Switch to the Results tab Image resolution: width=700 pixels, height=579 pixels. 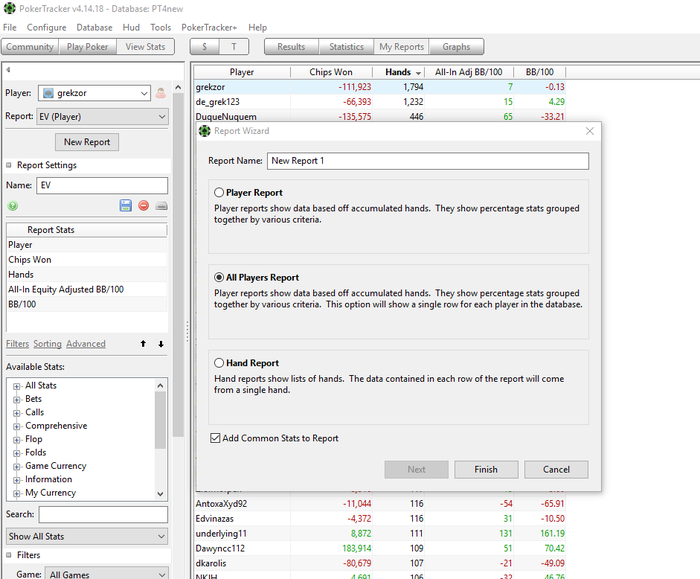point(291,46)
